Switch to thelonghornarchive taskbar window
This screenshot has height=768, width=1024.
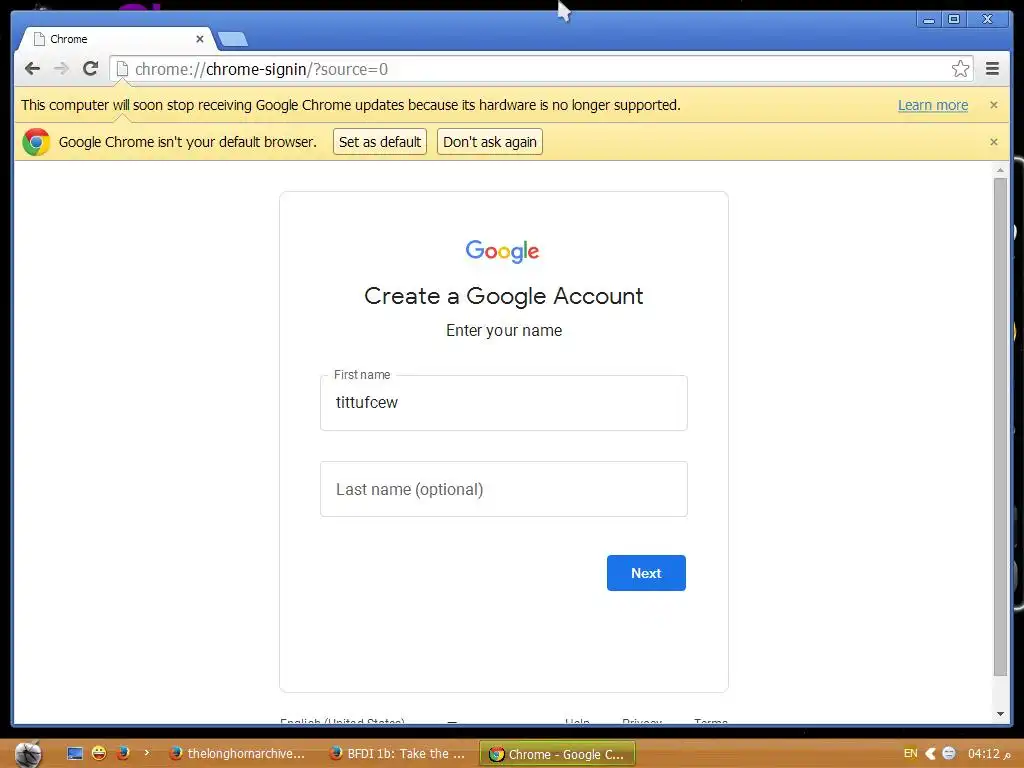point(238,754)
